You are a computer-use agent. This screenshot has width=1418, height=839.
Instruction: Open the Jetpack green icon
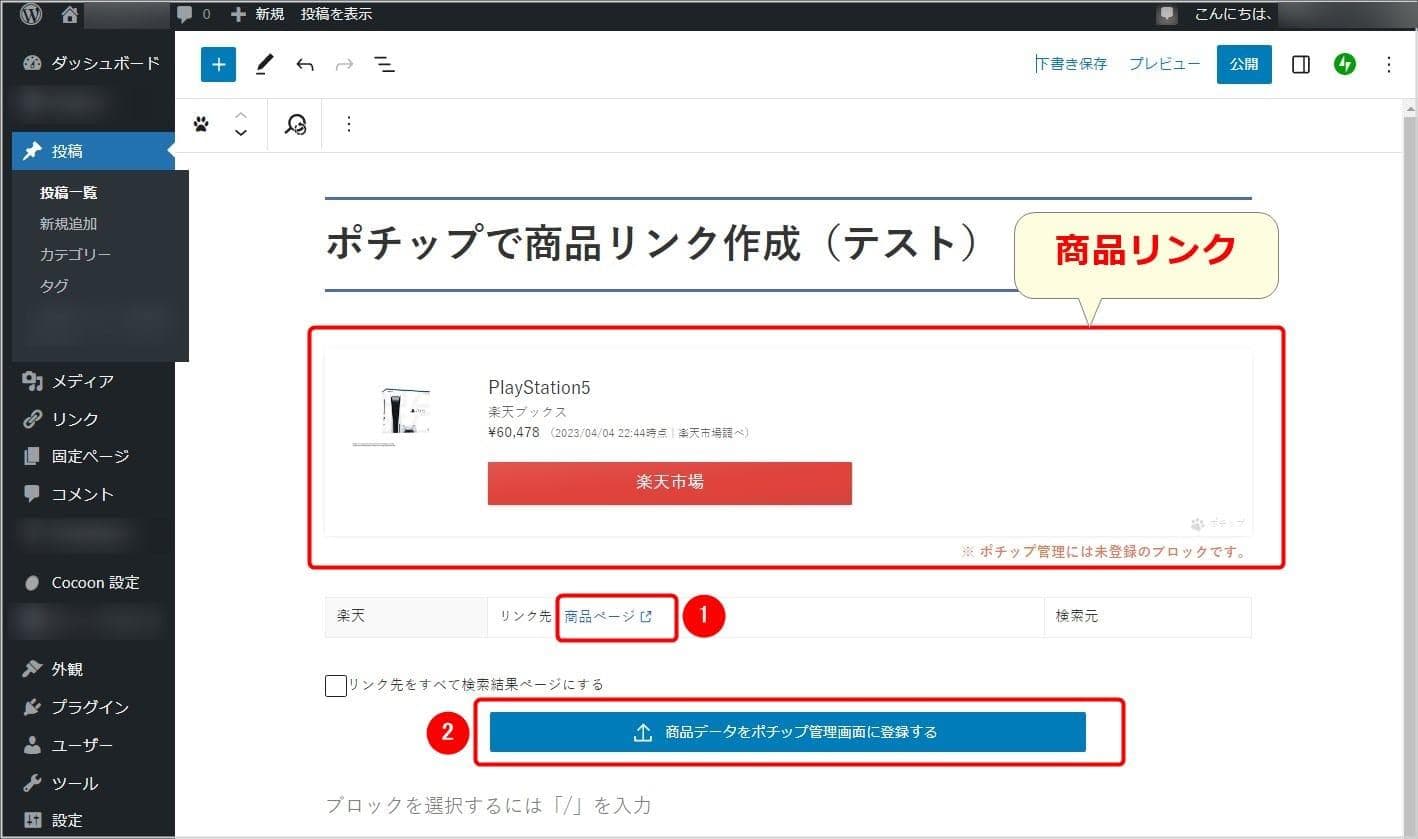click(x=1345, y=64)
